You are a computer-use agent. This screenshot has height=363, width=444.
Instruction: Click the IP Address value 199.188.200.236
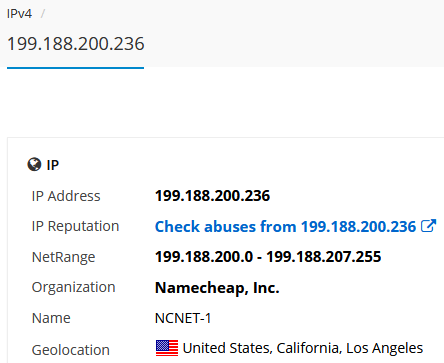tap(212, 196)
